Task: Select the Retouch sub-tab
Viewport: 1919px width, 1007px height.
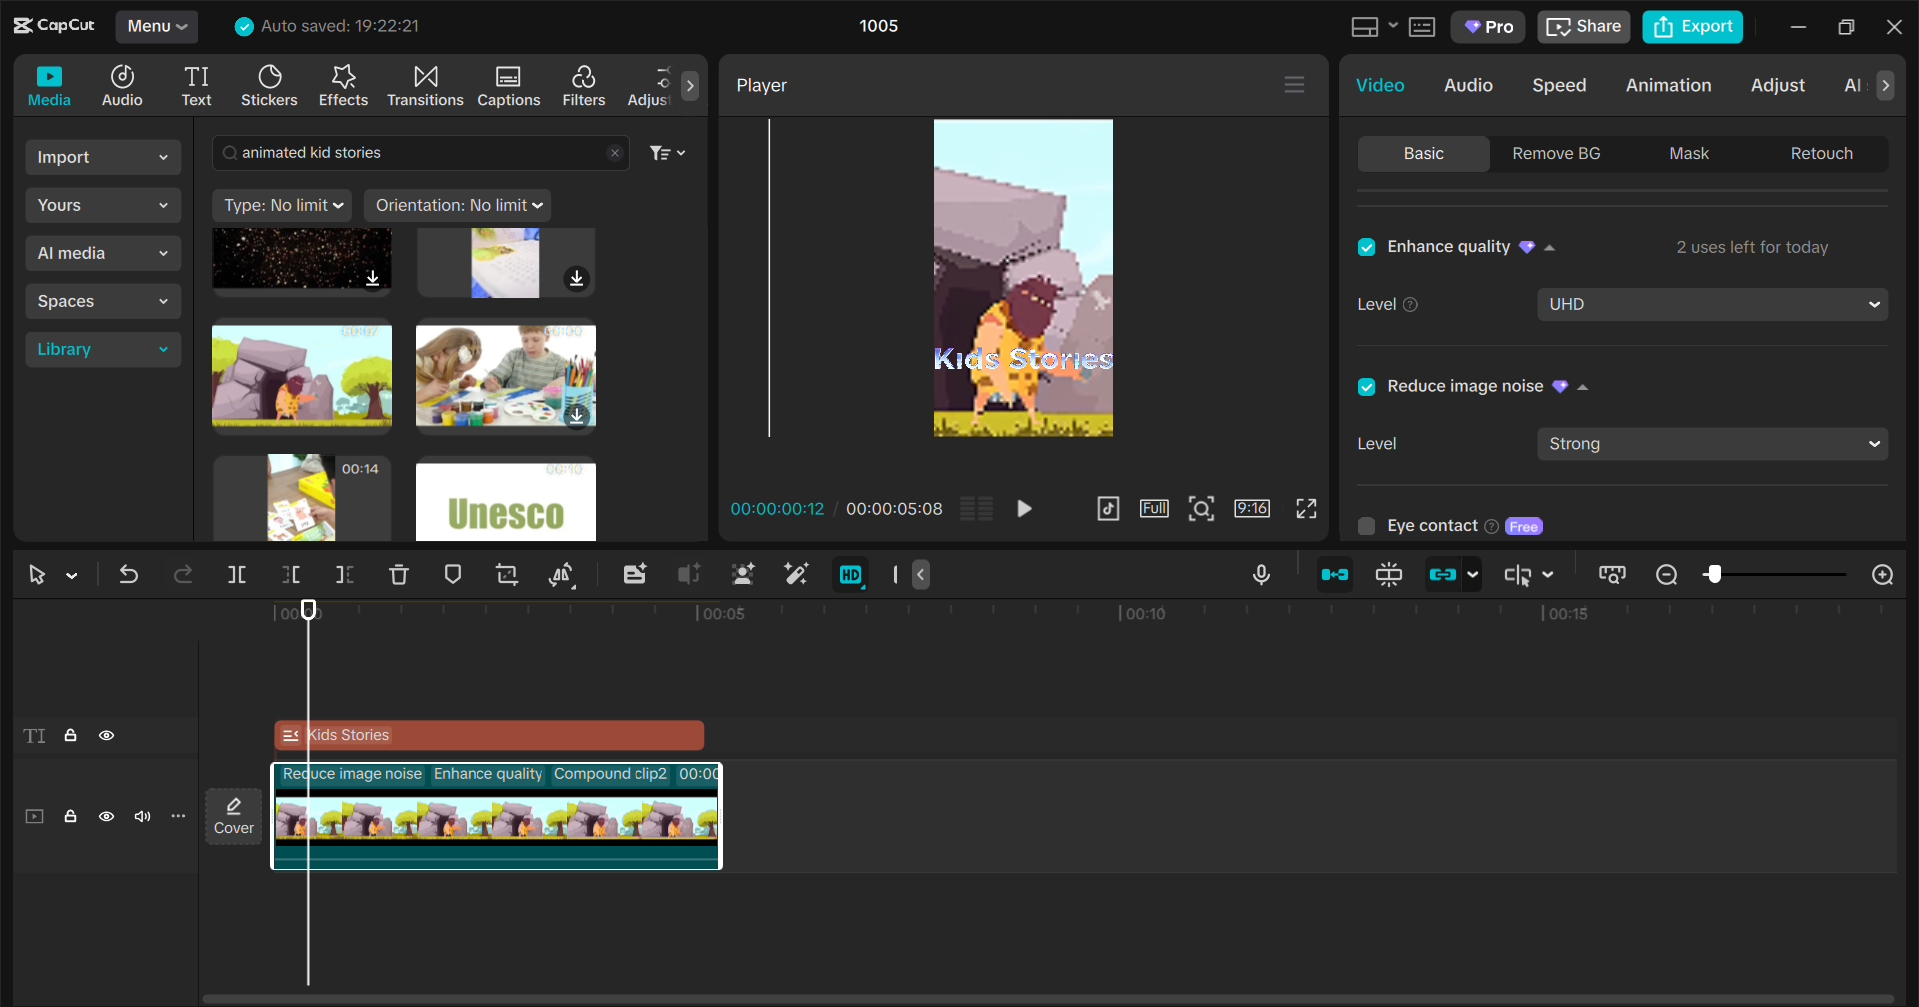Action: click(x=1821, y=153)
